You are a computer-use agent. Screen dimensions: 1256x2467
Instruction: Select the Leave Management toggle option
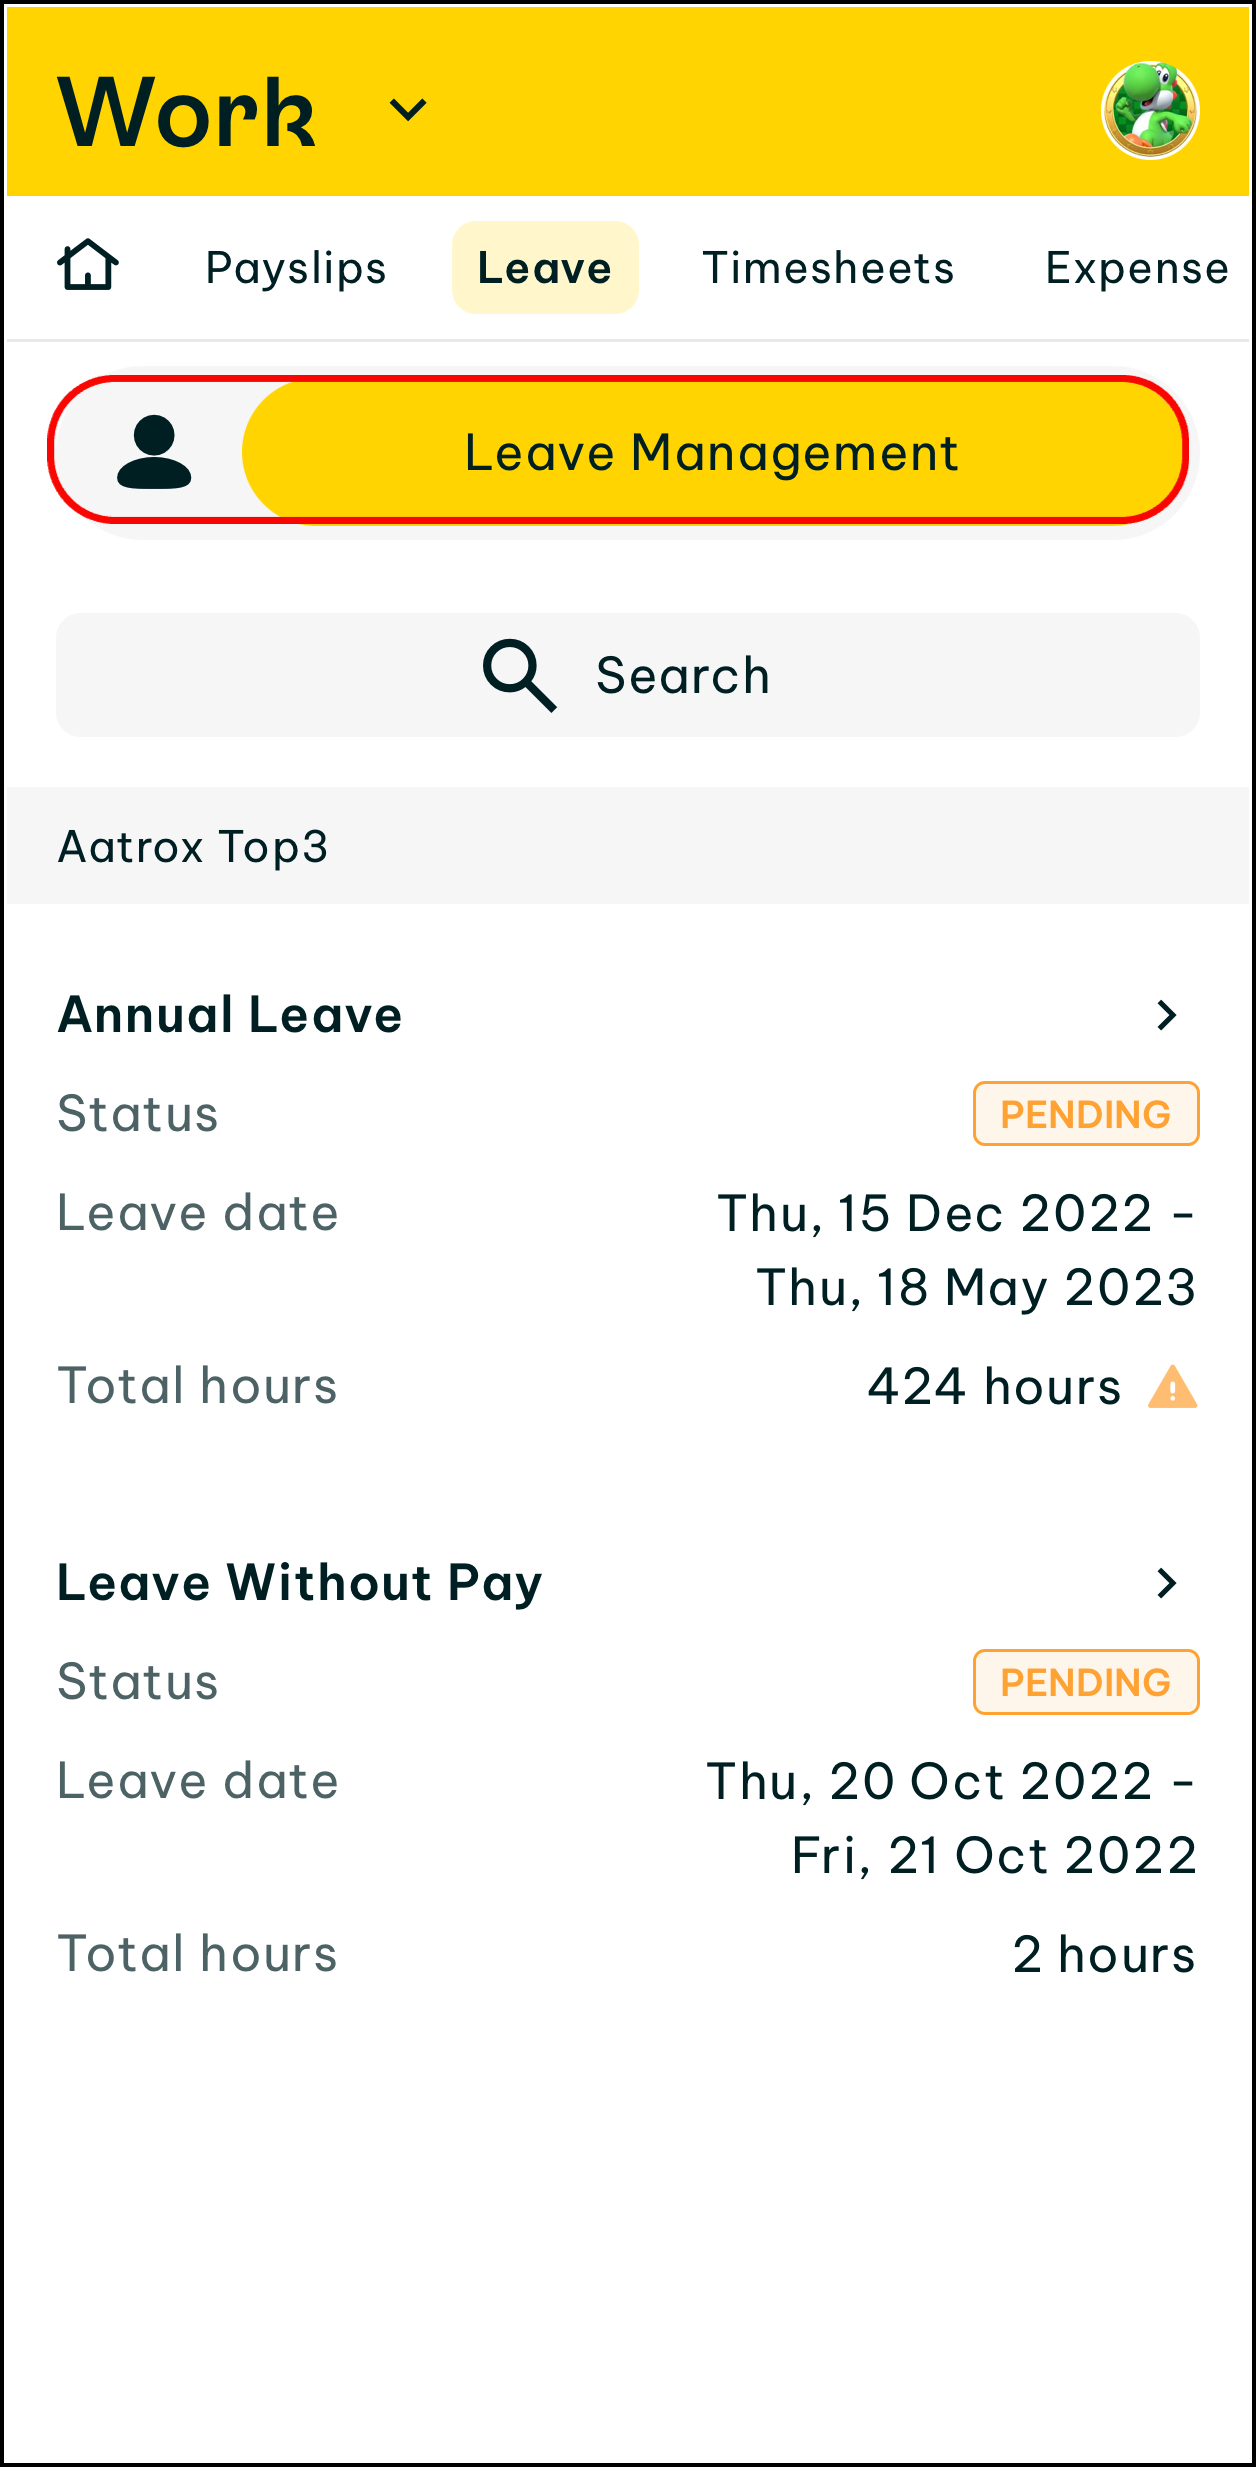tap(712, 453)
